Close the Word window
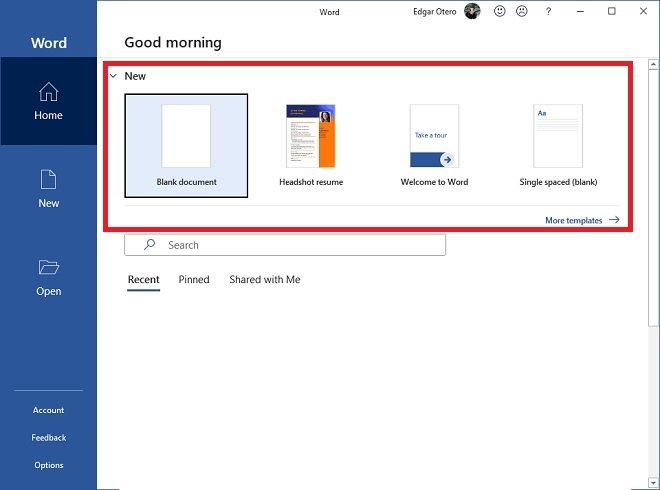This screenshot has width=660, height=490. click(x=644, y=11)
